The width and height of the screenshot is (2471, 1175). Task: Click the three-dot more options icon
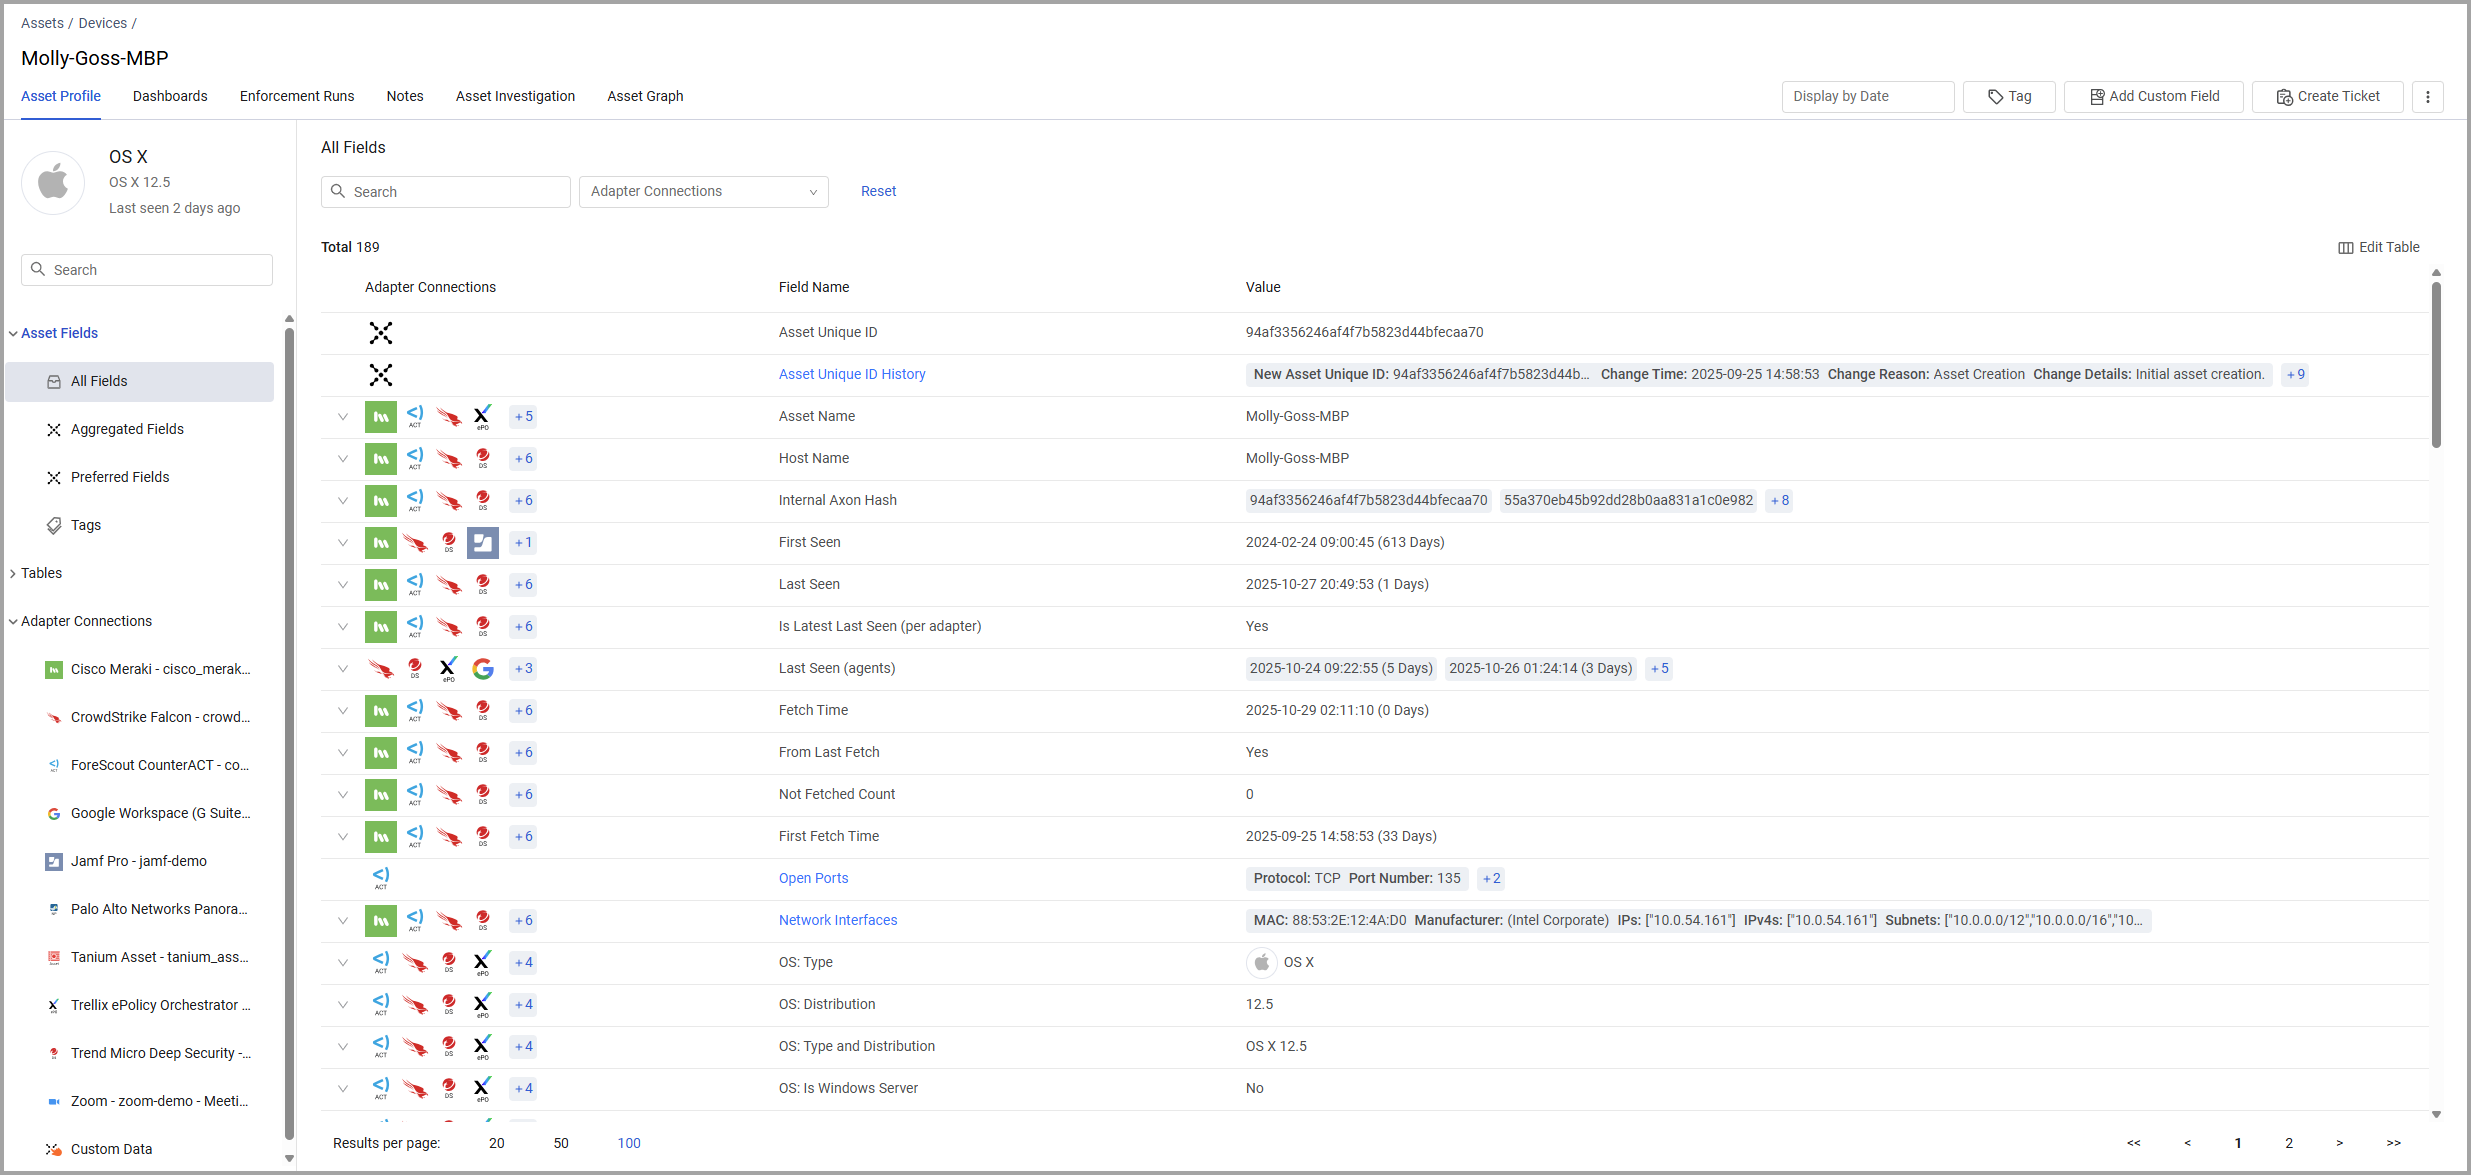[x=2428, y=97]
